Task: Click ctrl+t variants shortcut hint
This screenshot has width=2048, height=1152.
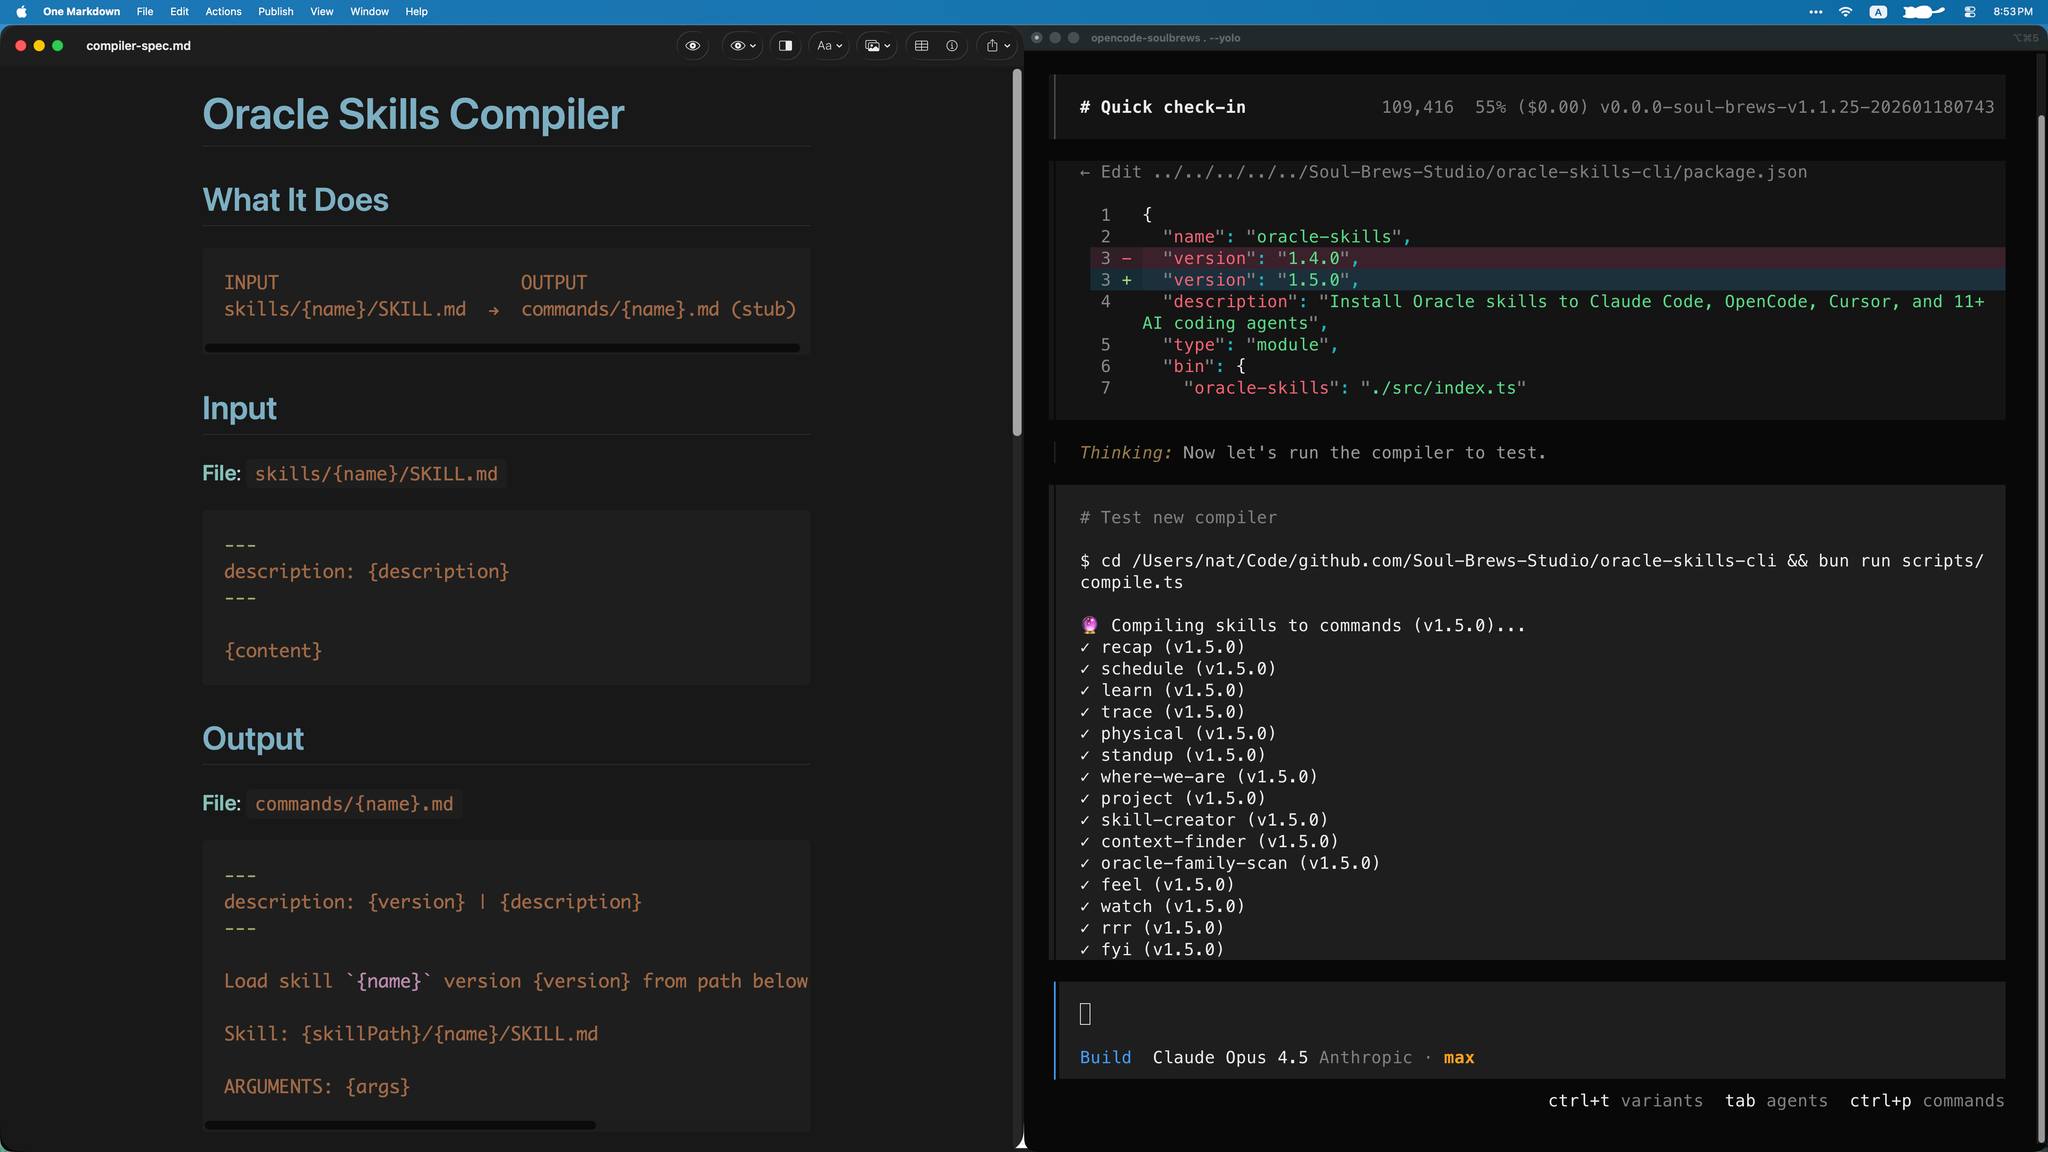Action: (x=1625, y=1100)
